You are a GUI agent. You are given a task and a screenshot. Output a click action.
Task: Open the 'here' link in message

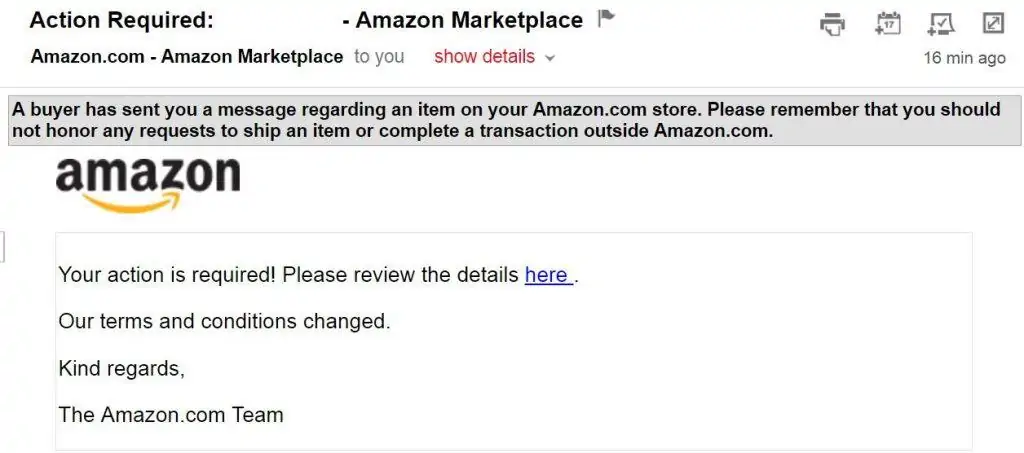[549, 275]
